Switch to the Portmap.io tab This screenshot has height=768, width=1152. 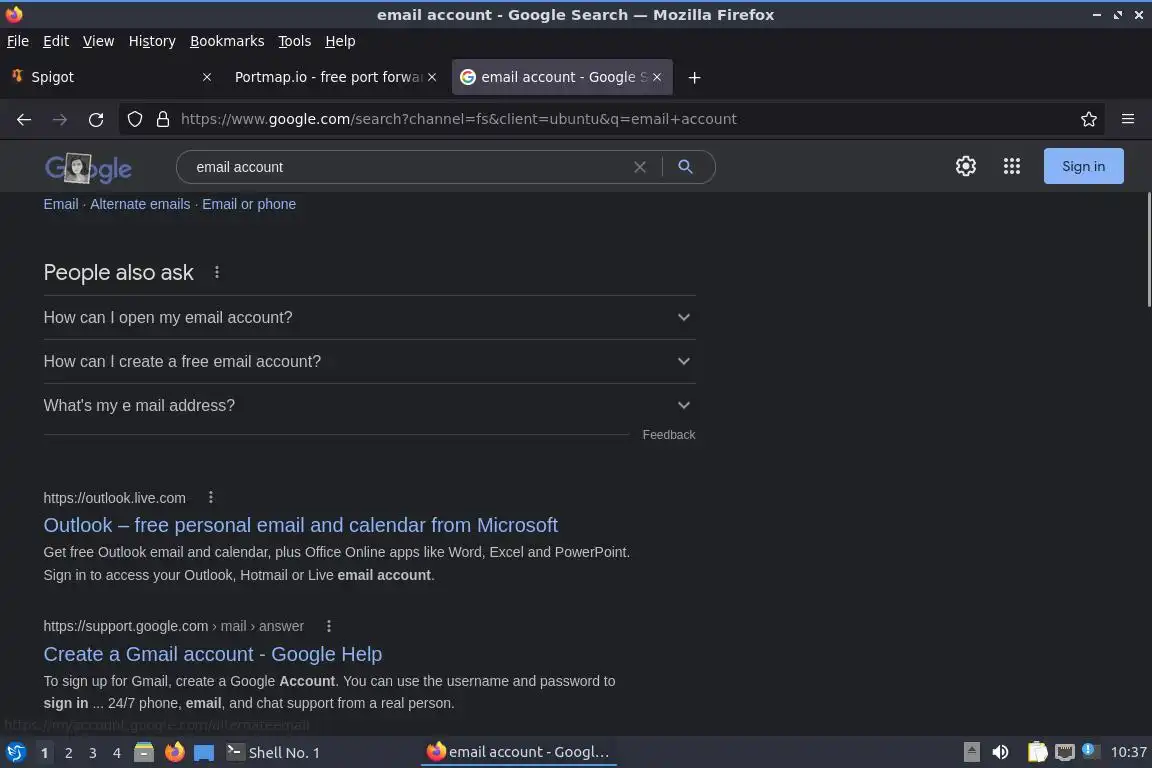pos(334,77)
